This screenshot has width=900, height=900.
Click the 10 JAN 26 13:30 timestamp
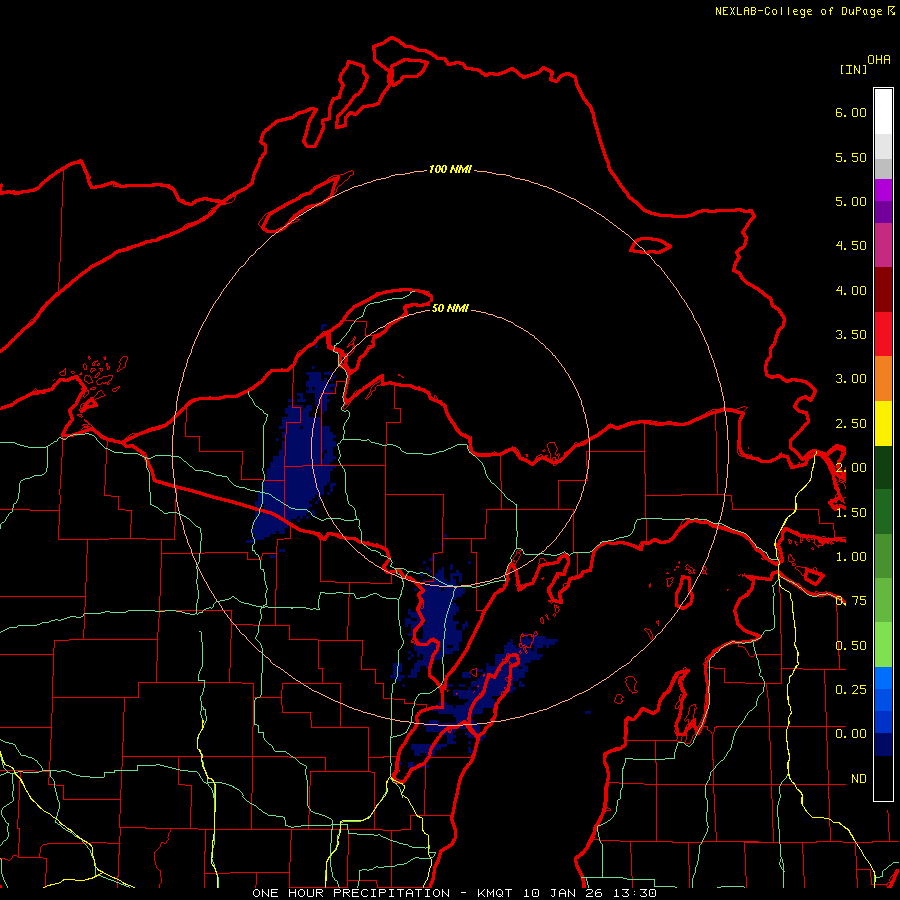point(589,893)
